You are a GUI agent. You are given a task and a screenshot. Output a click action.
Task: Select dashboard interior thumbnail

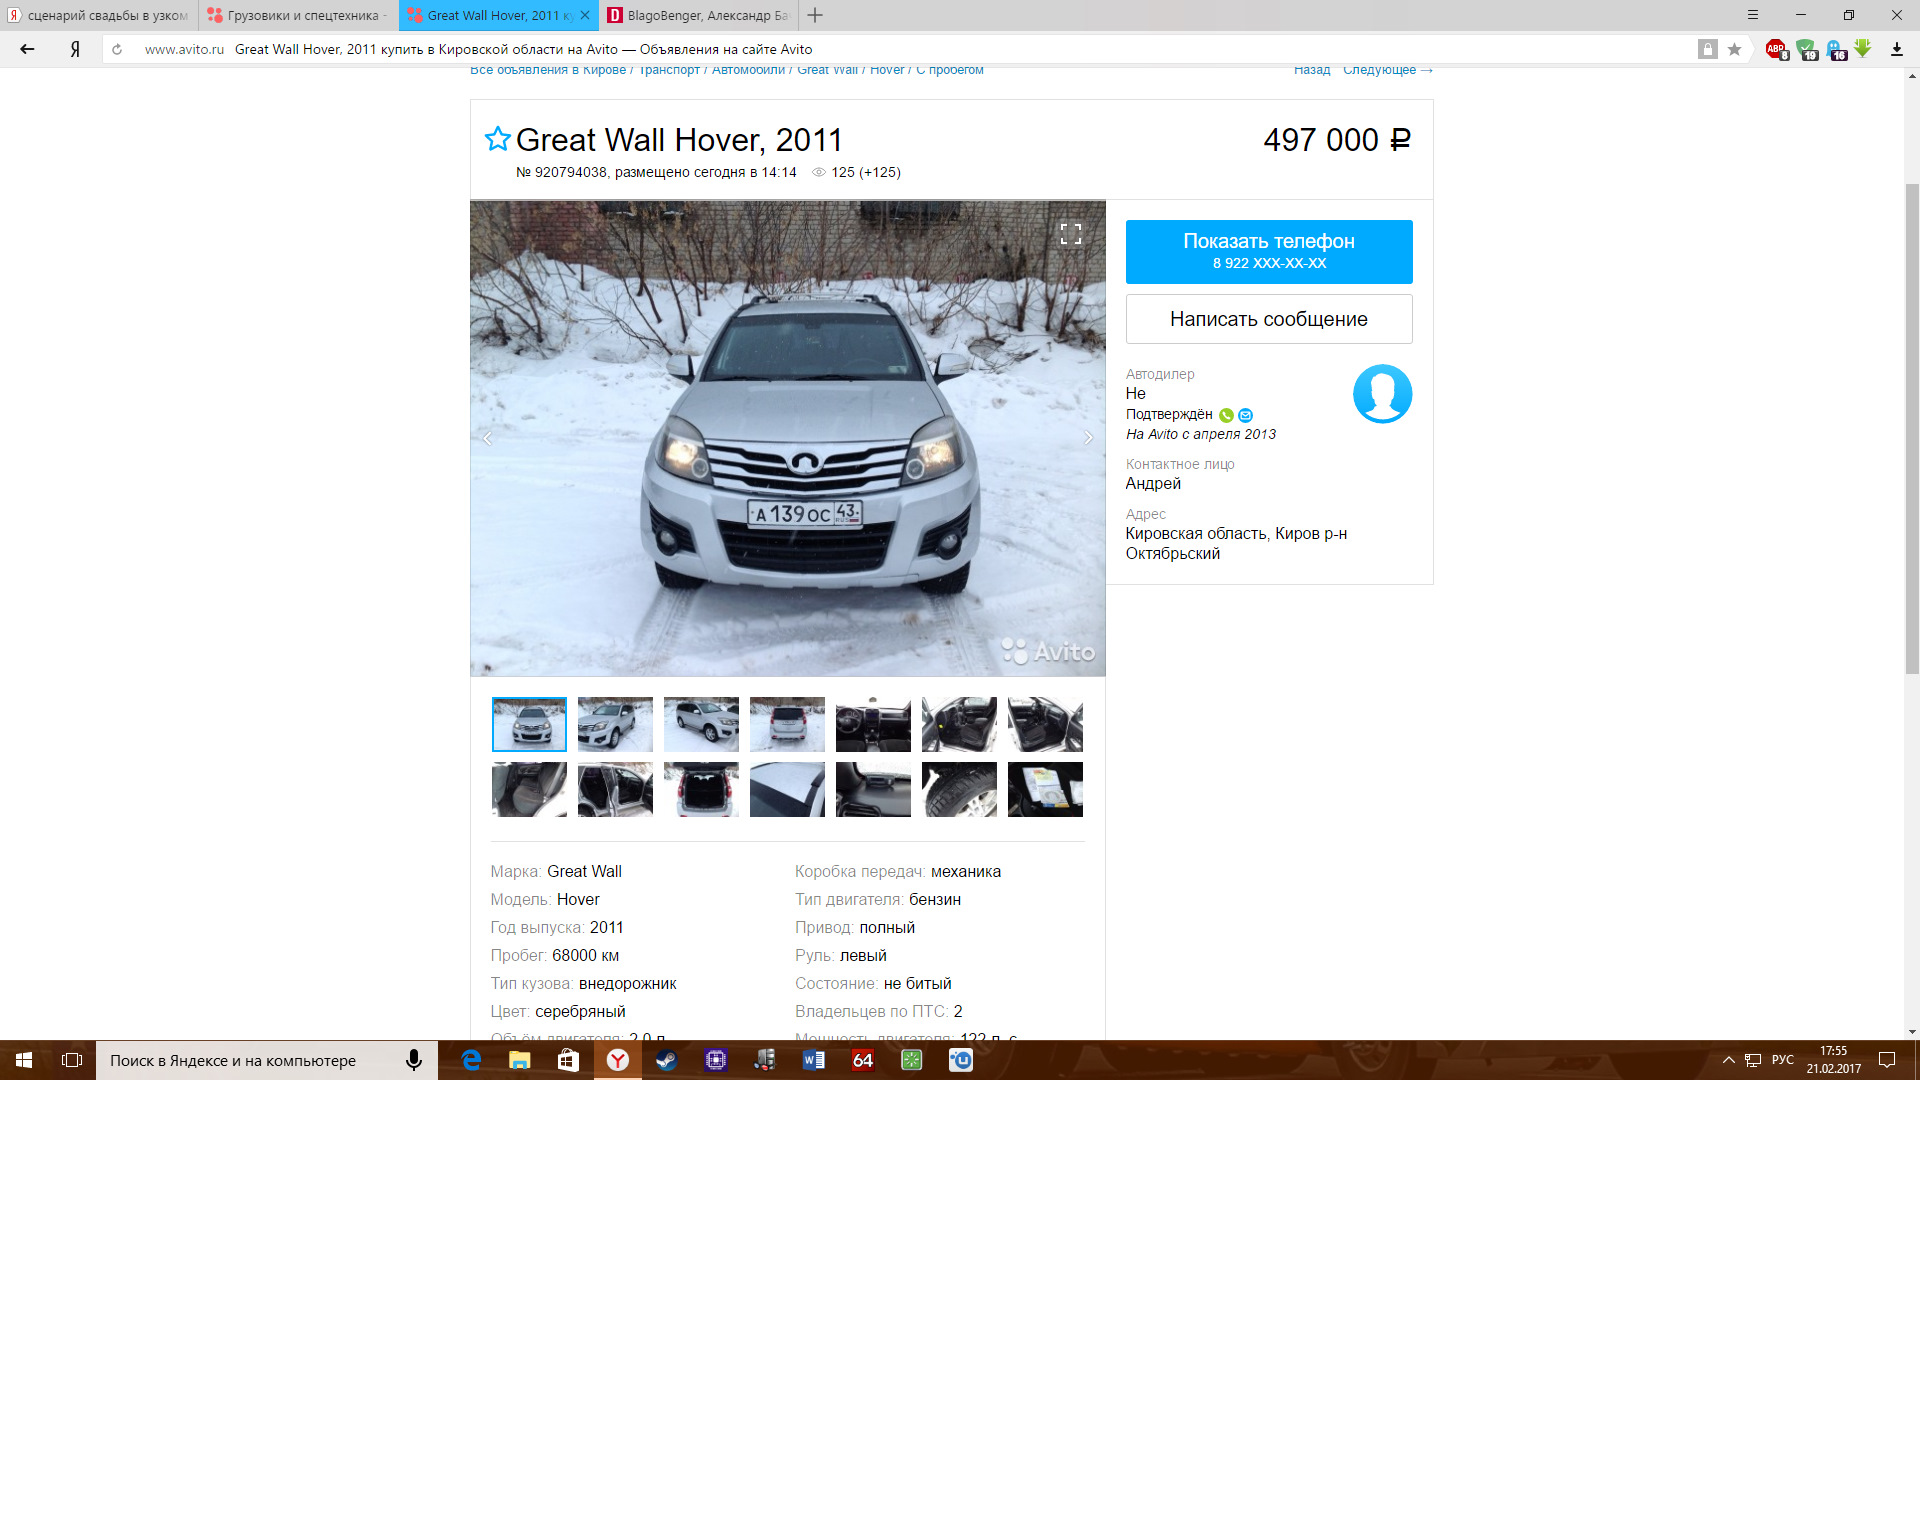[x=873, y=724]
